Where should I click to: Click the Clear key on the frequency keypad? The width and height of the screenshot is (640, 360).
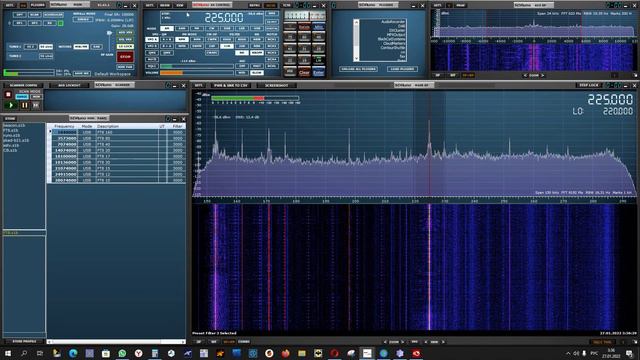point(304,73)
